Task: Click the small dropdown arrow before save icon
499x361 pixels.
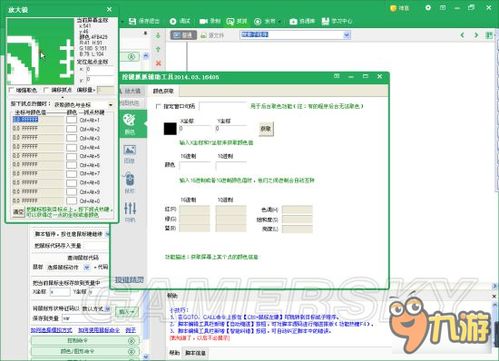Action: point(123,22)
